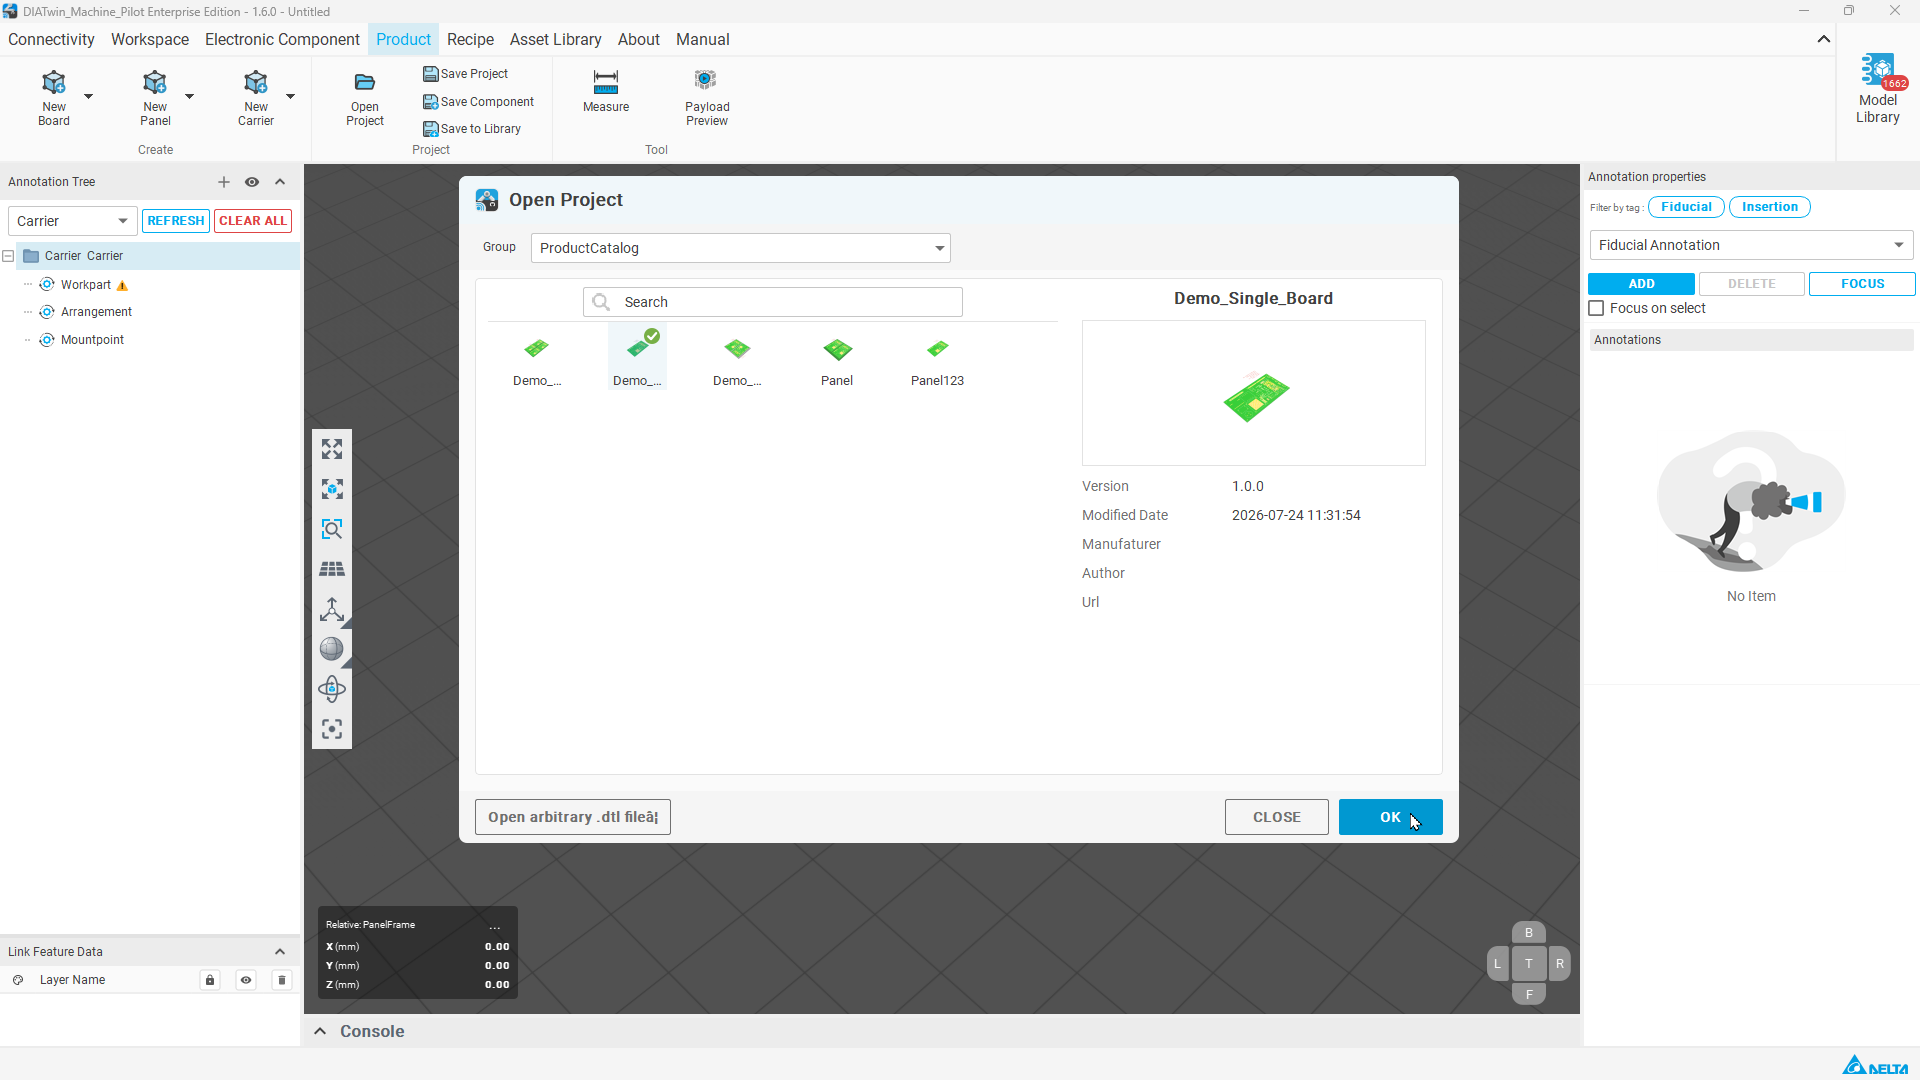Click delete icon in Layer Name row
Image resolution: width=1920 pixels, height=1080 pixels.
click(x=282, y=980)
